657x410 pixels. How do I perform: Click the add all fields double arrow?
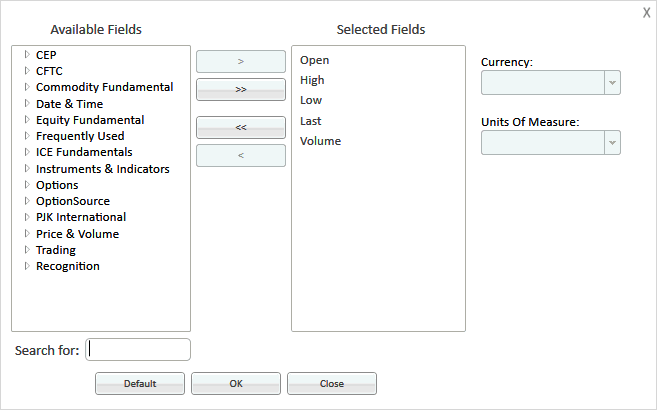241,90
